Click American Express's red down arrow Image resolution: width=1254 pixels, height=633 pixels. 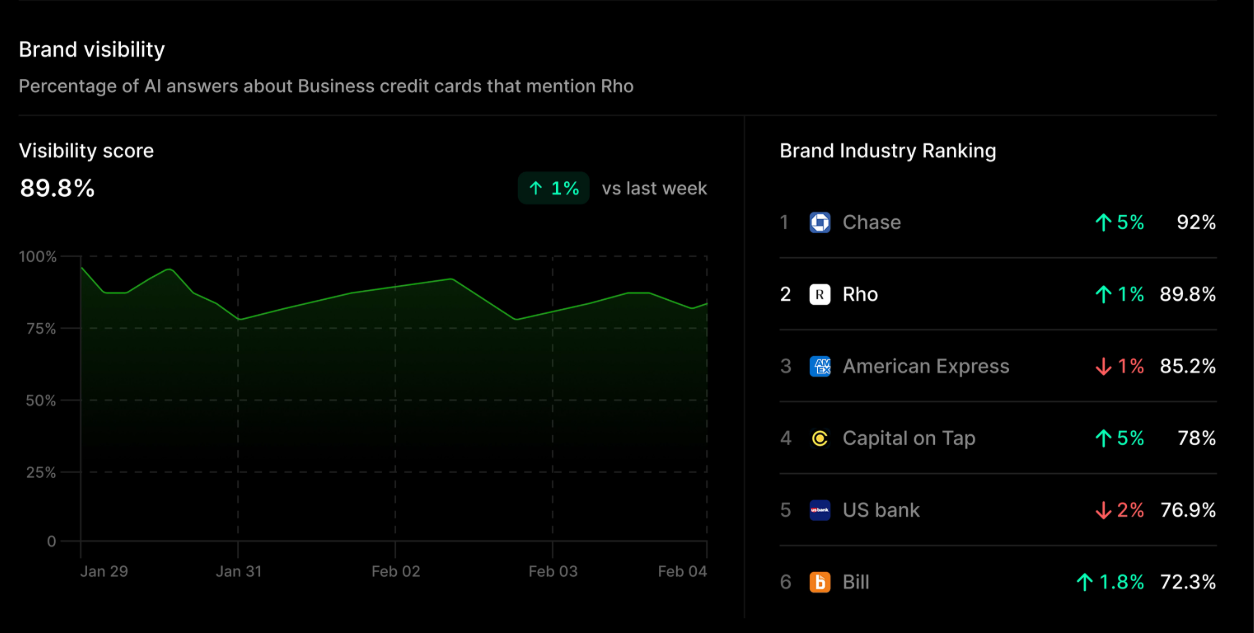point(1103,367)
